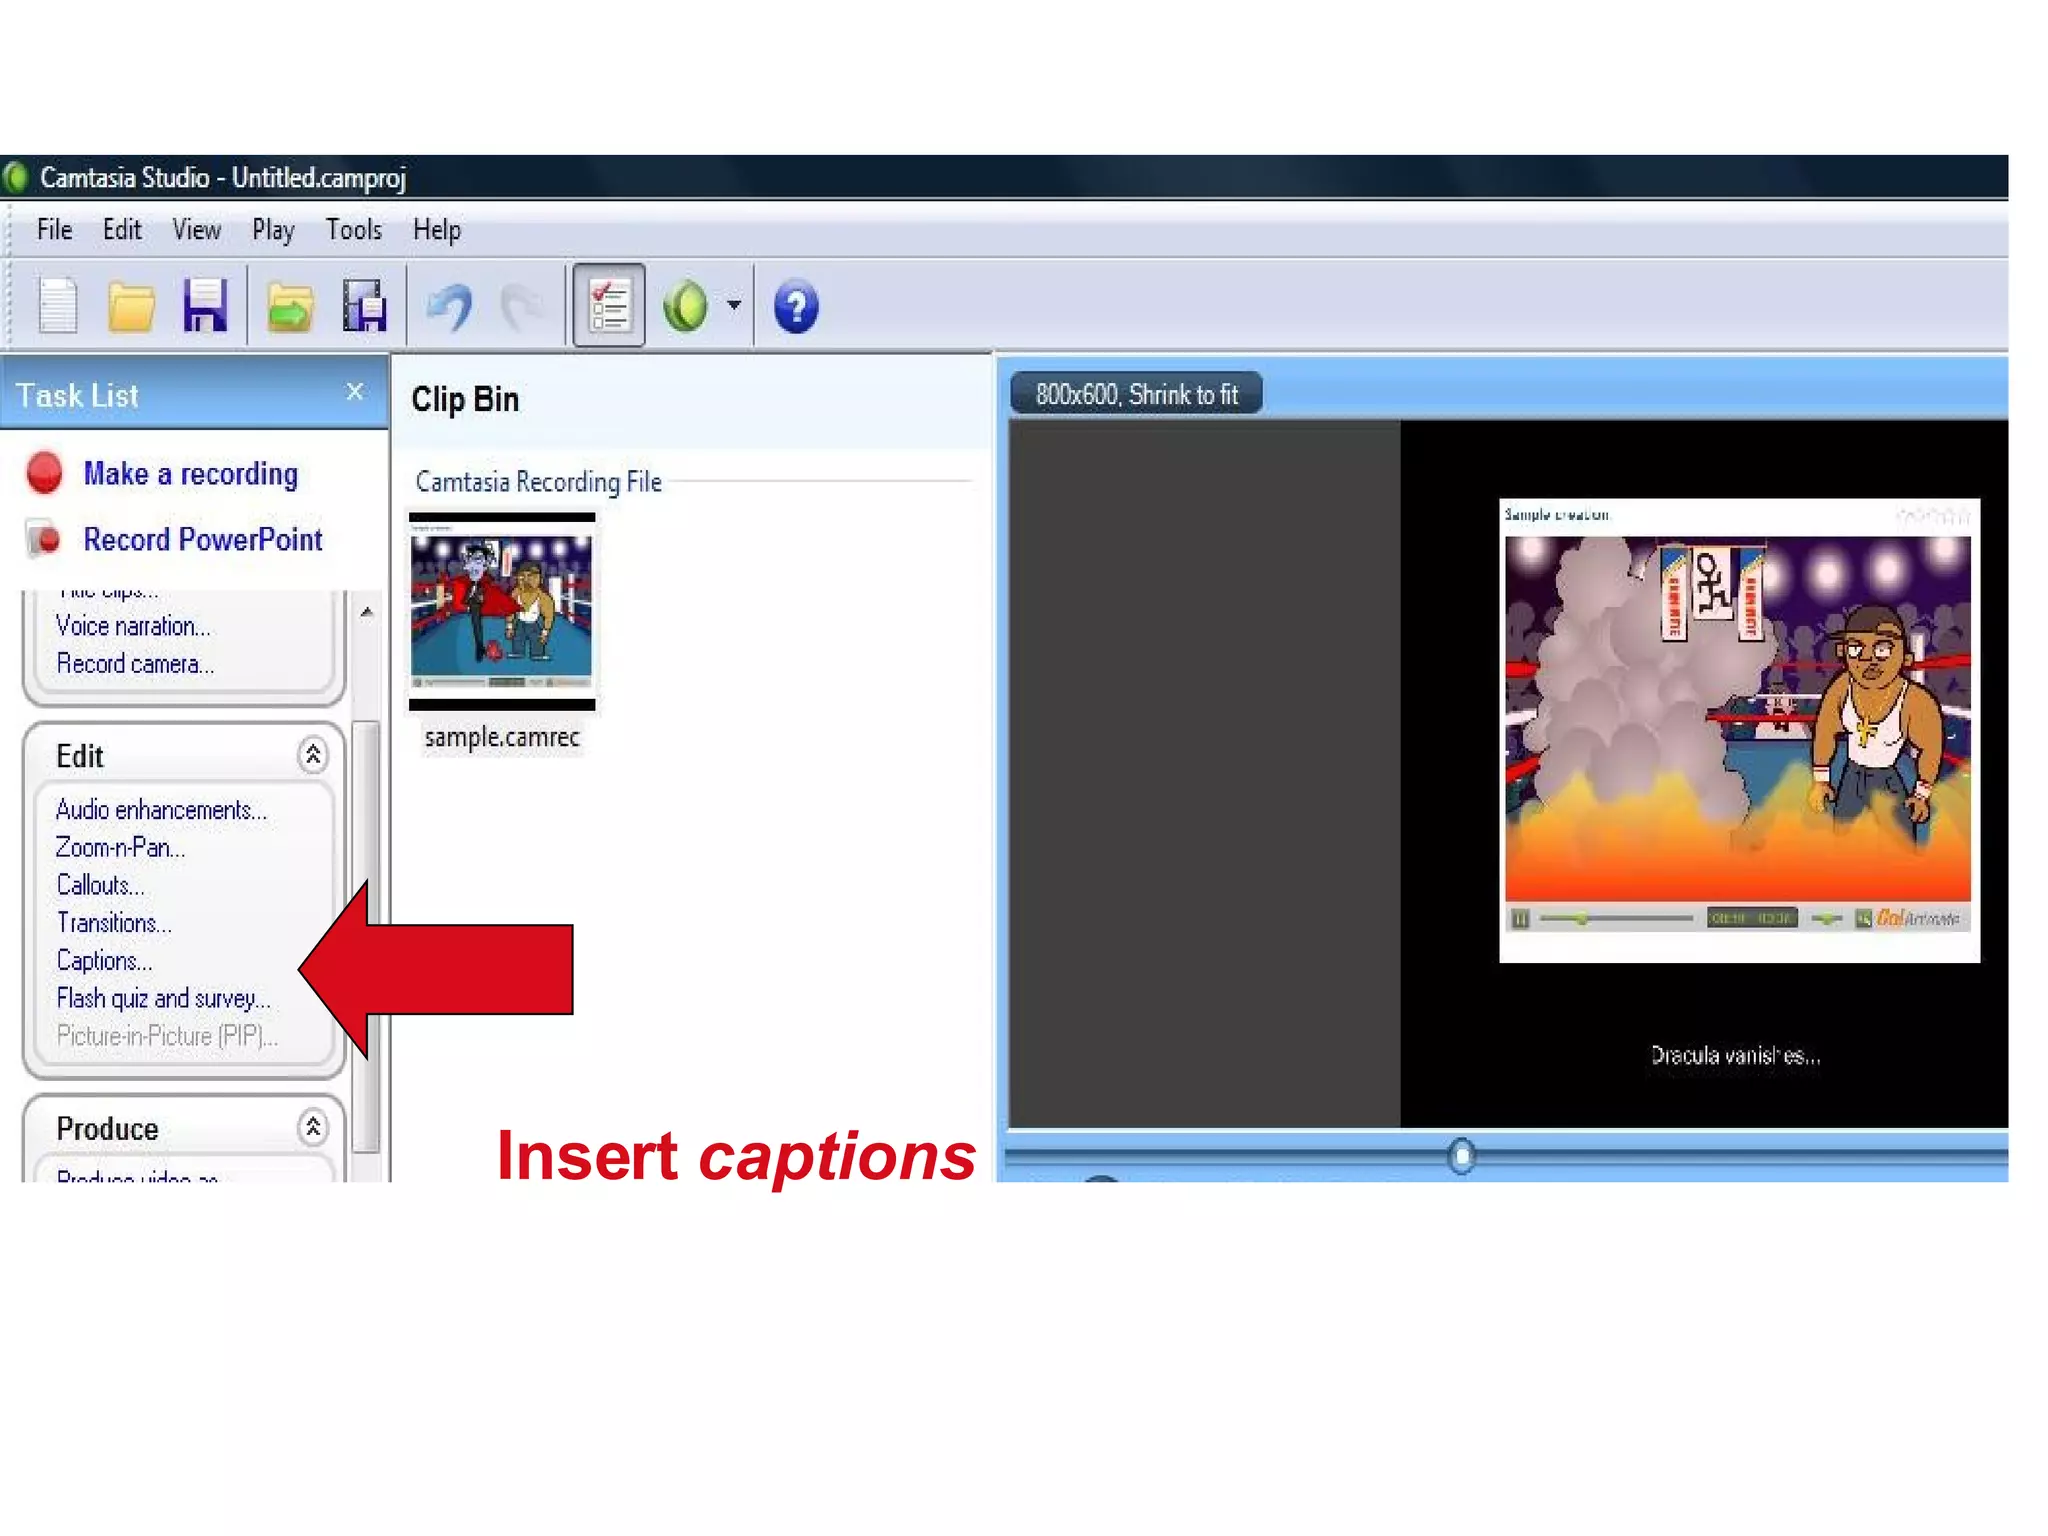Click the green Camtasia launcher icon
Viewport: 2048px width, 1536px height.
pyautogui.click(x=686, y=306)
